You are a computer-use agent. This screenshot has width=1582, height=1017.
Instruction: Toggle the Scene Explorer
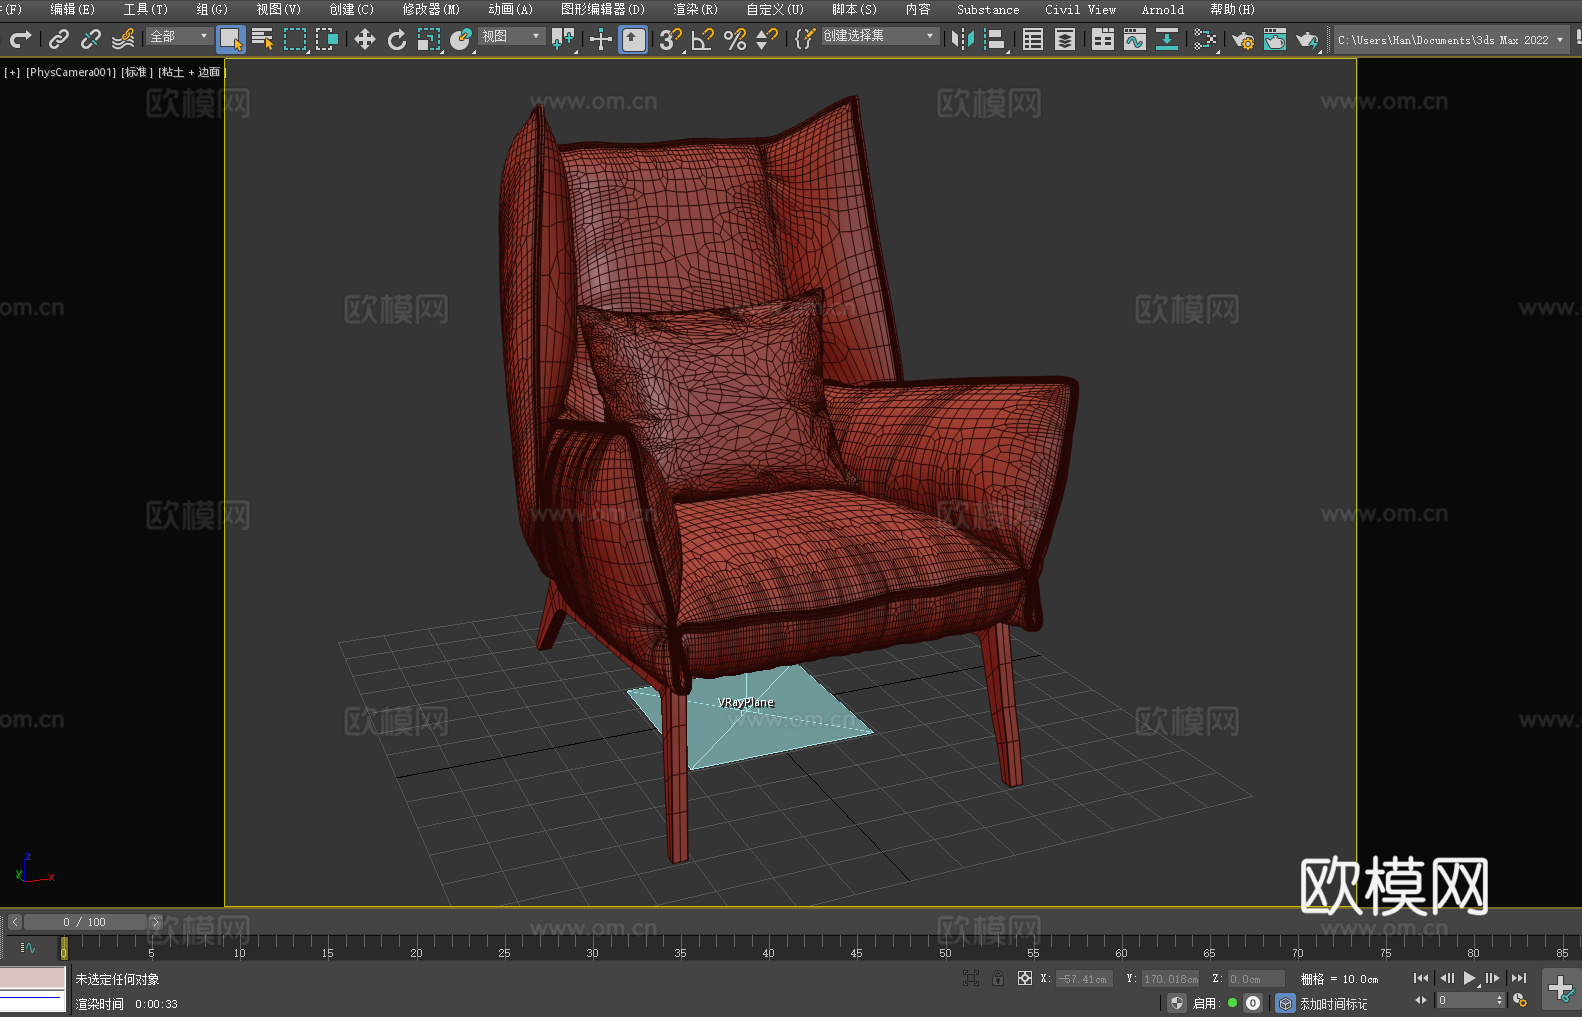coord(1033,39)
